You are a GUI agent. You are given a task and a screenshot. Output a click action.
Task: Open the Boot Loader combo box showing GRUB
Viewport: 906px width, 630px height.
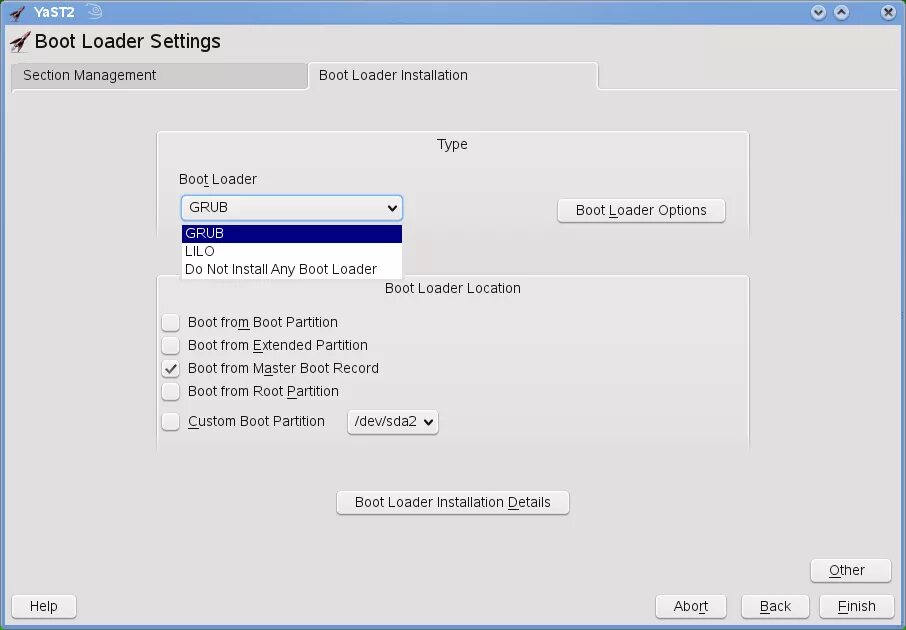292,208
